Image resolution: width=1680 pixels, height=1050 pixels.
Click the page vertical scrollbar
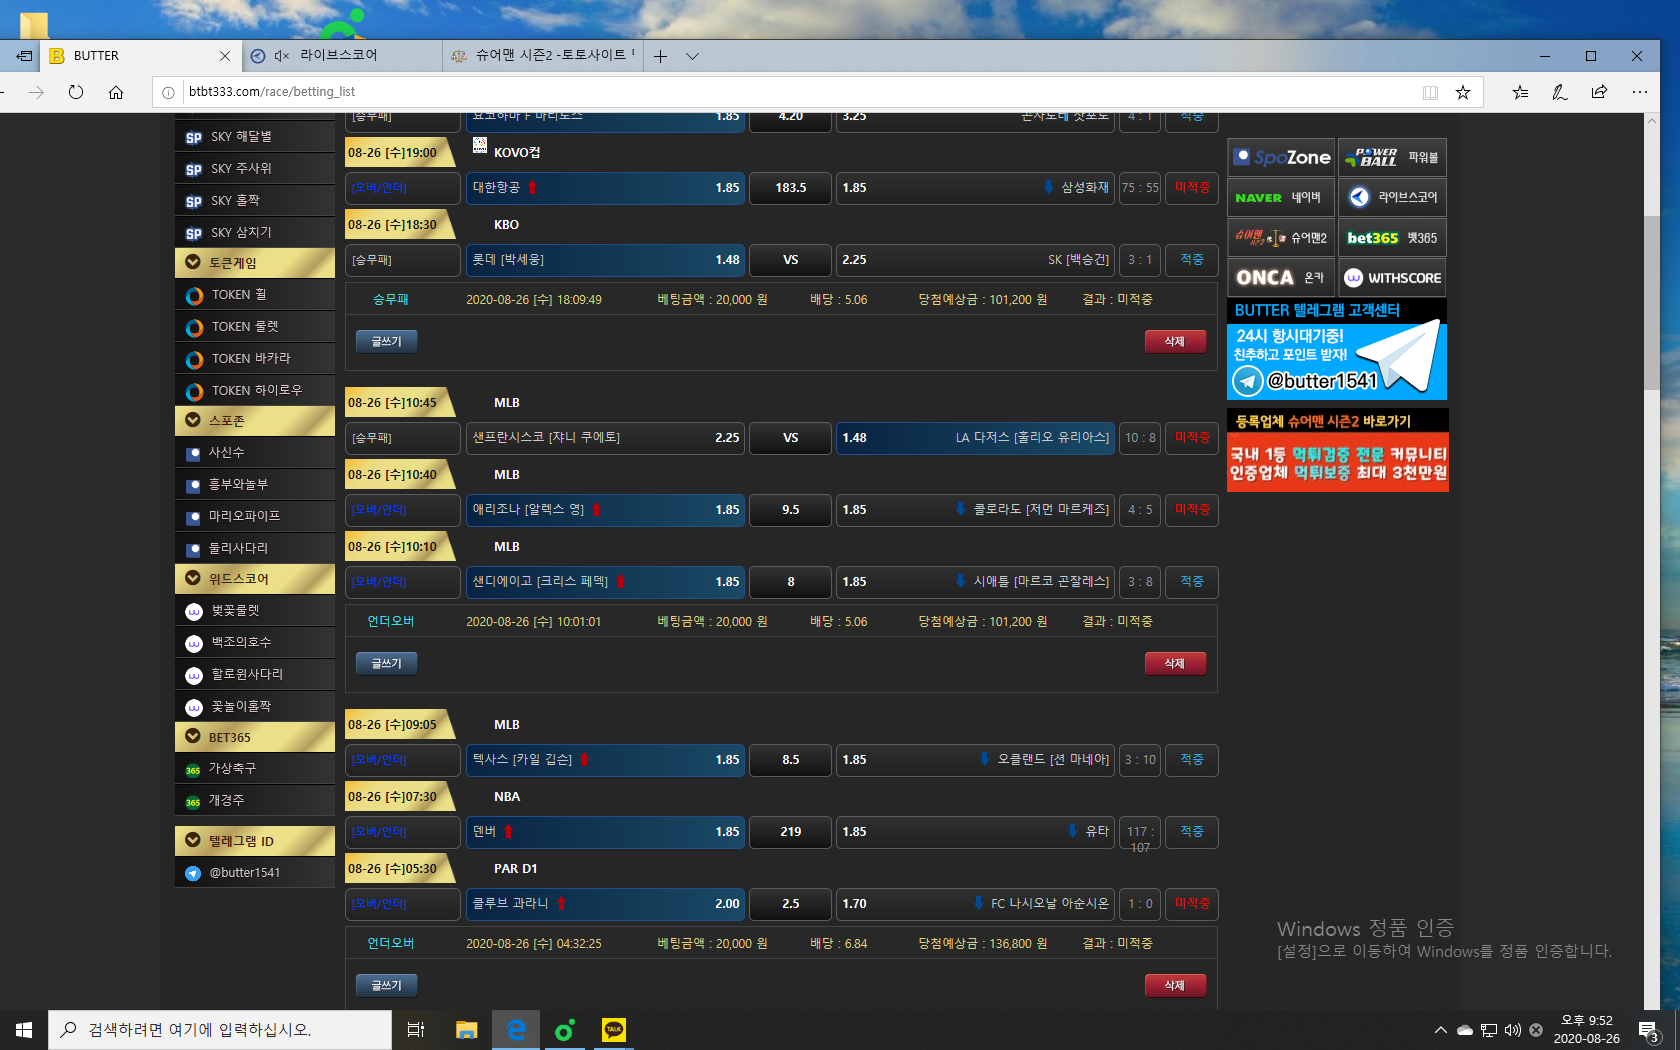tap(1651, 300)
